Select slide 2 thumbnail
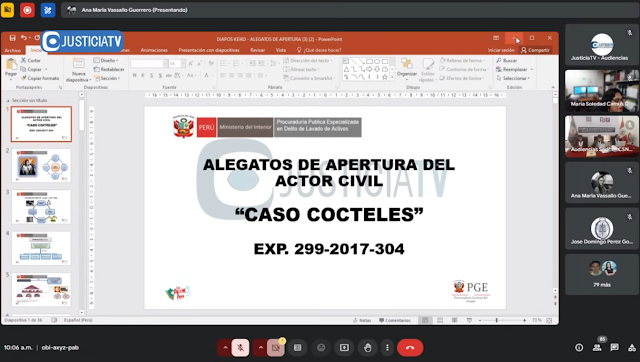Screen dimensions: 640x362 [x=41, y=165]
